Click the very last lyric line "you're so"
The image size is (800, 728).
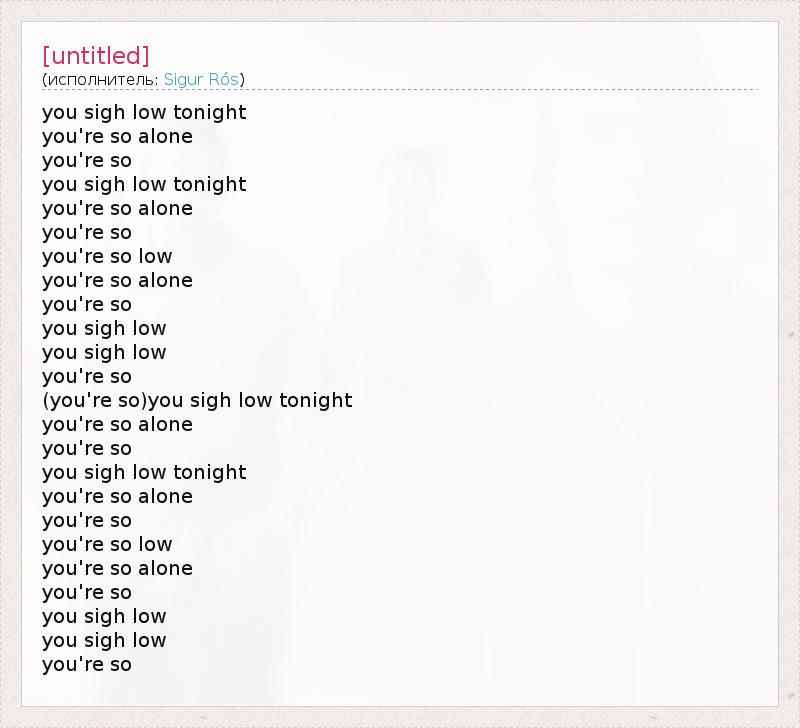87,664
